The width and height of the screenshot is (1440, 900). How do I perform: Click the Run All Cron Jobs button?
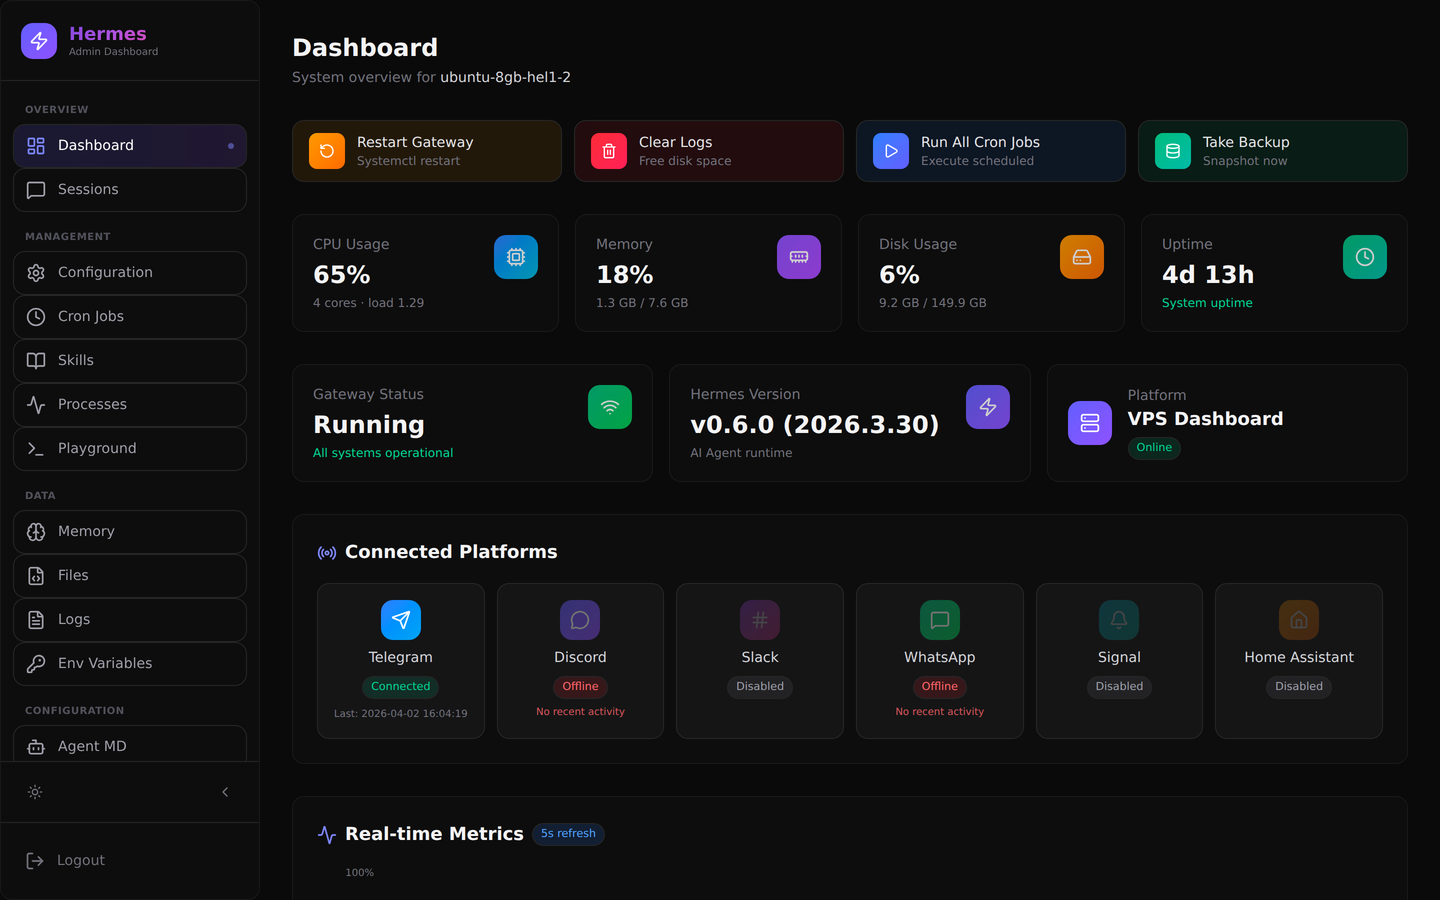click(x=991, y=151)
